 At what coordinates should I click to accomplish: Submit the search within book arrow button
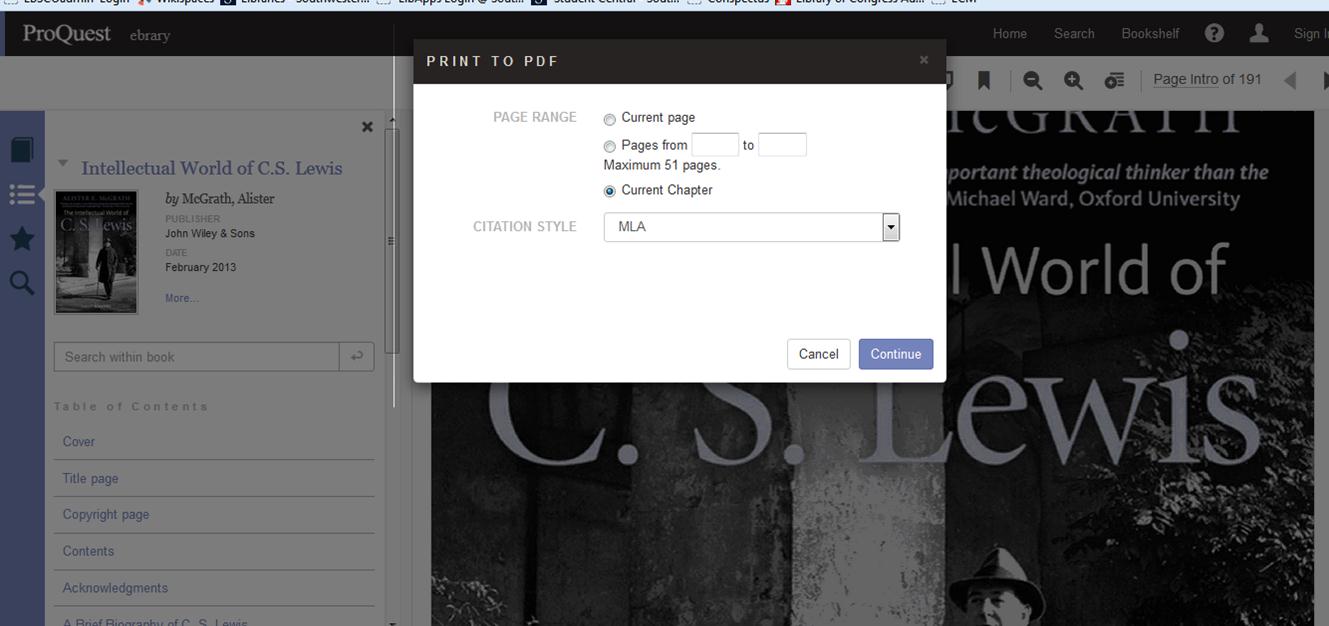click(x=357, y=357)
